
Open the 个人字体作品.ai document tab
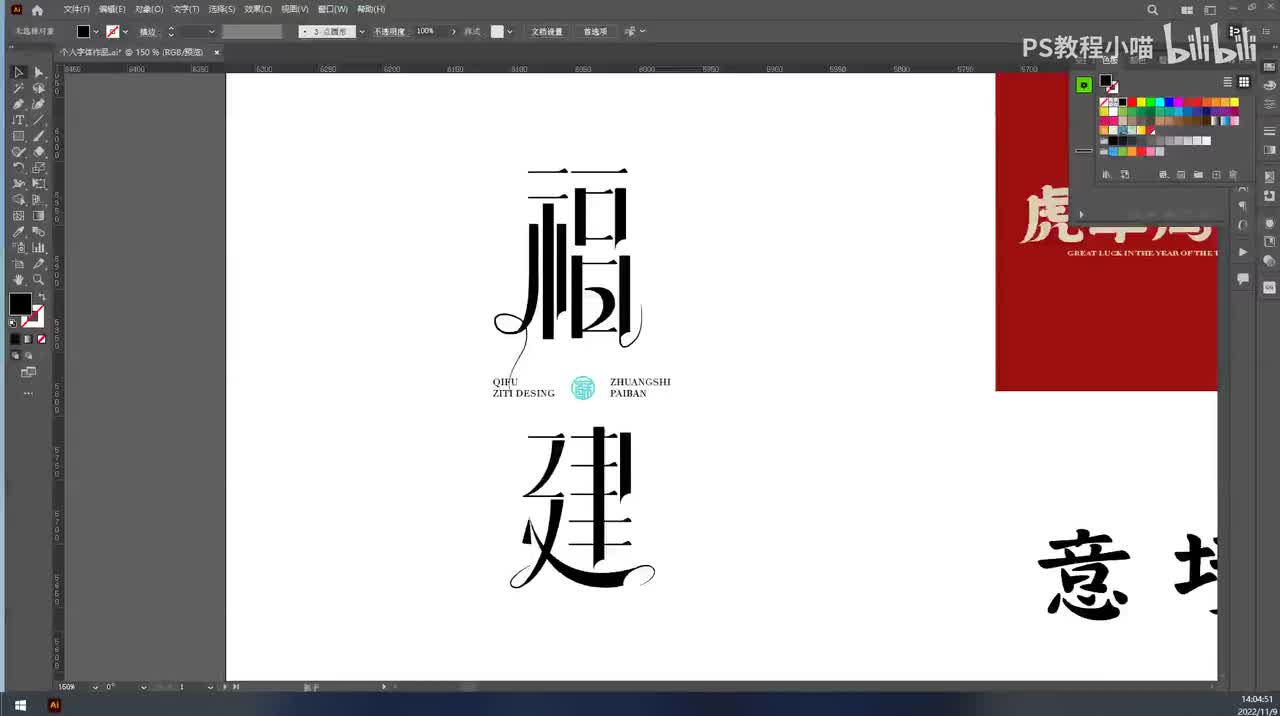coord(131,52)
